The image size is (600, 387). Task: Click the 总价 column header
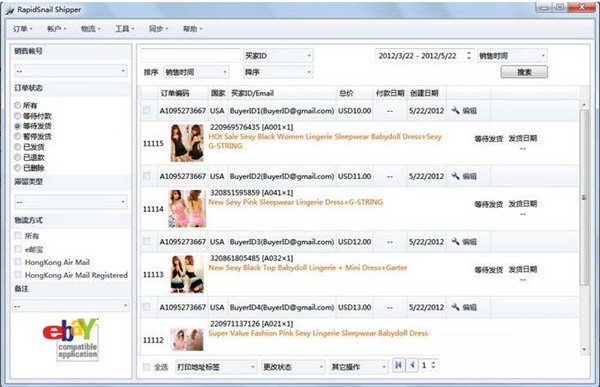[346, 93]
